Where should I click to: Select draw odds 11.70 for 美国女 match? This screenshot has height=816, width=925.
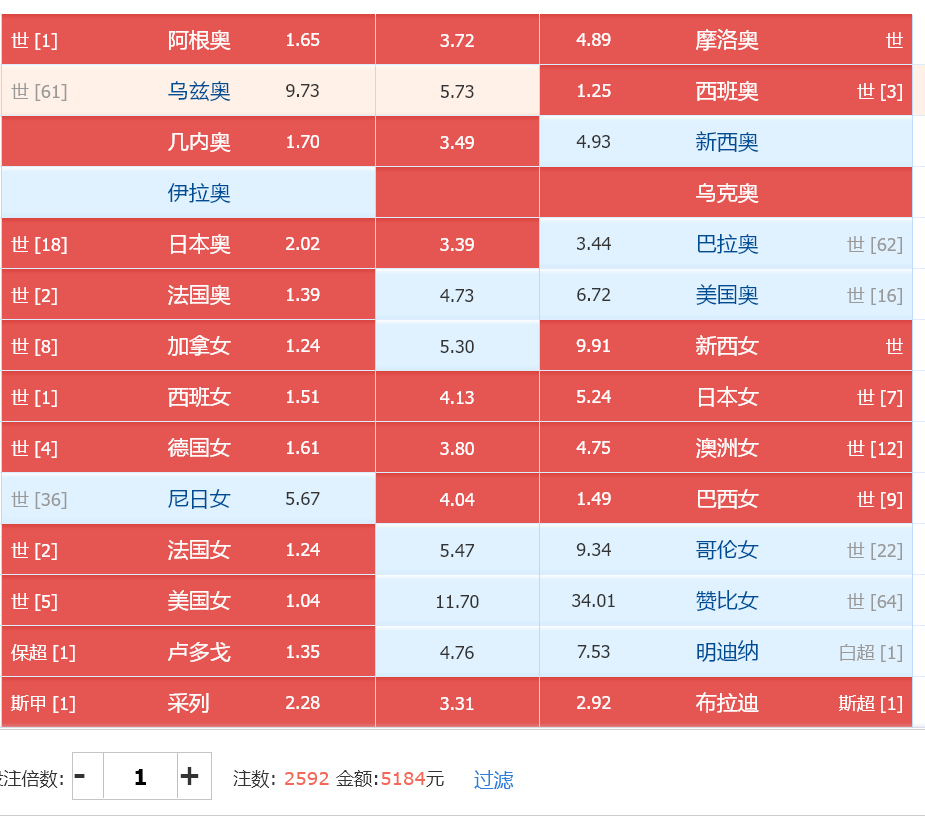pyautogui.click(x=457, y=601)
